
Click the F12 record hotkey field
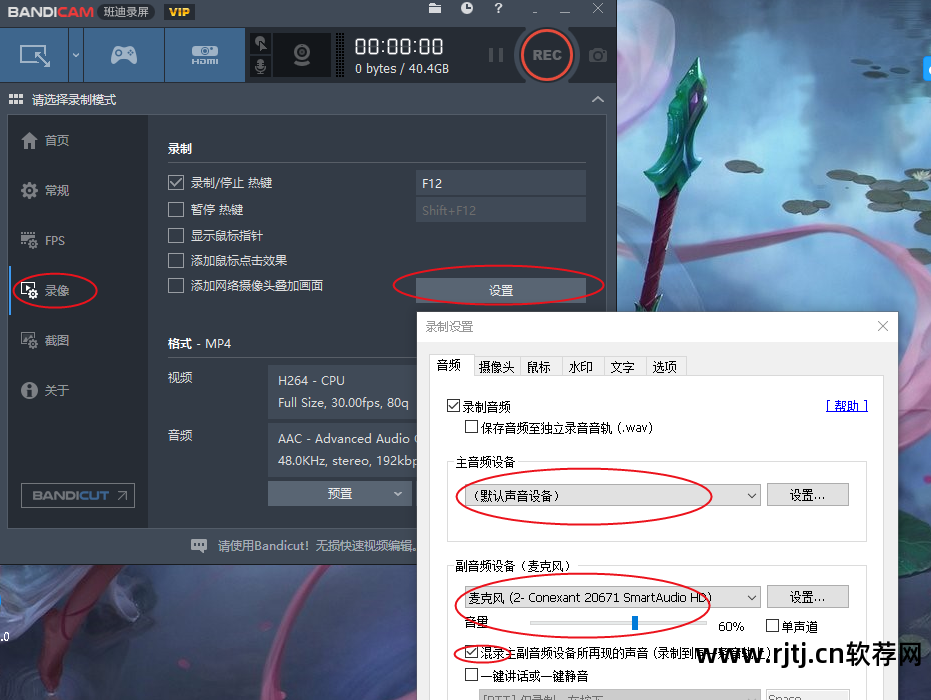point(501,183)
